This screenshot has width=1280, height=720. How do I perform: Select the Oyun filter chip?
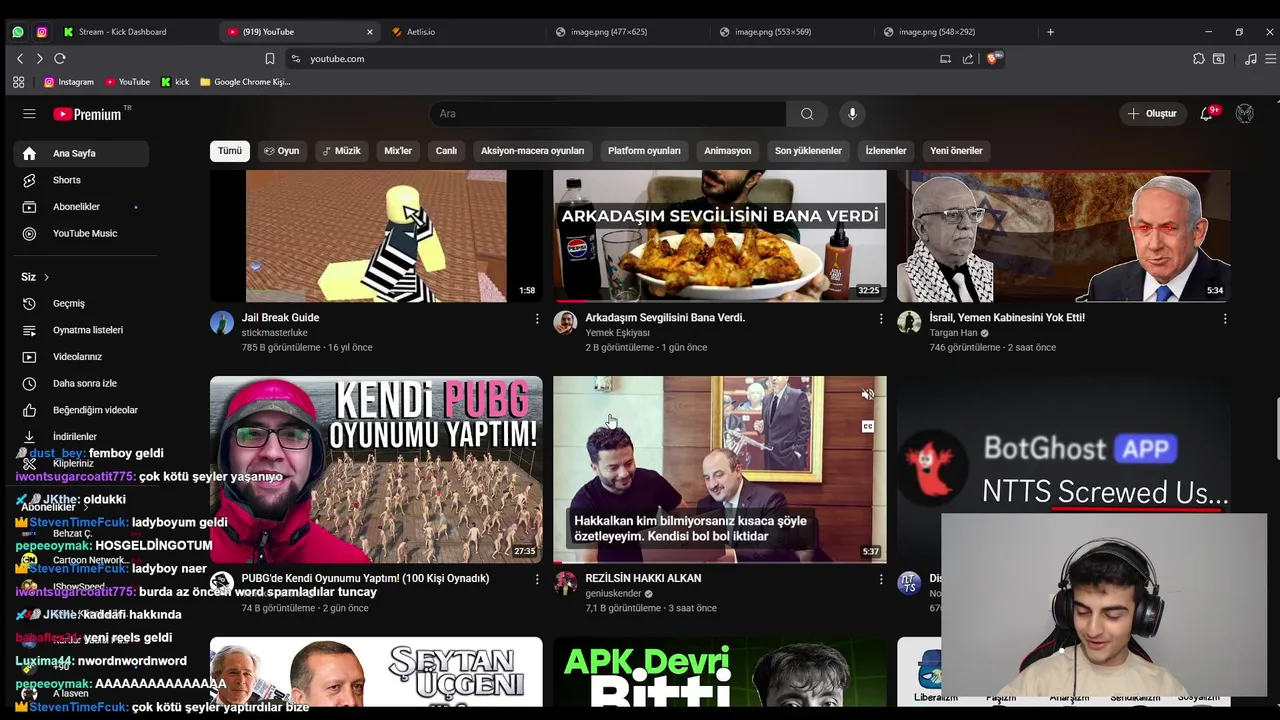coord(282,151)
